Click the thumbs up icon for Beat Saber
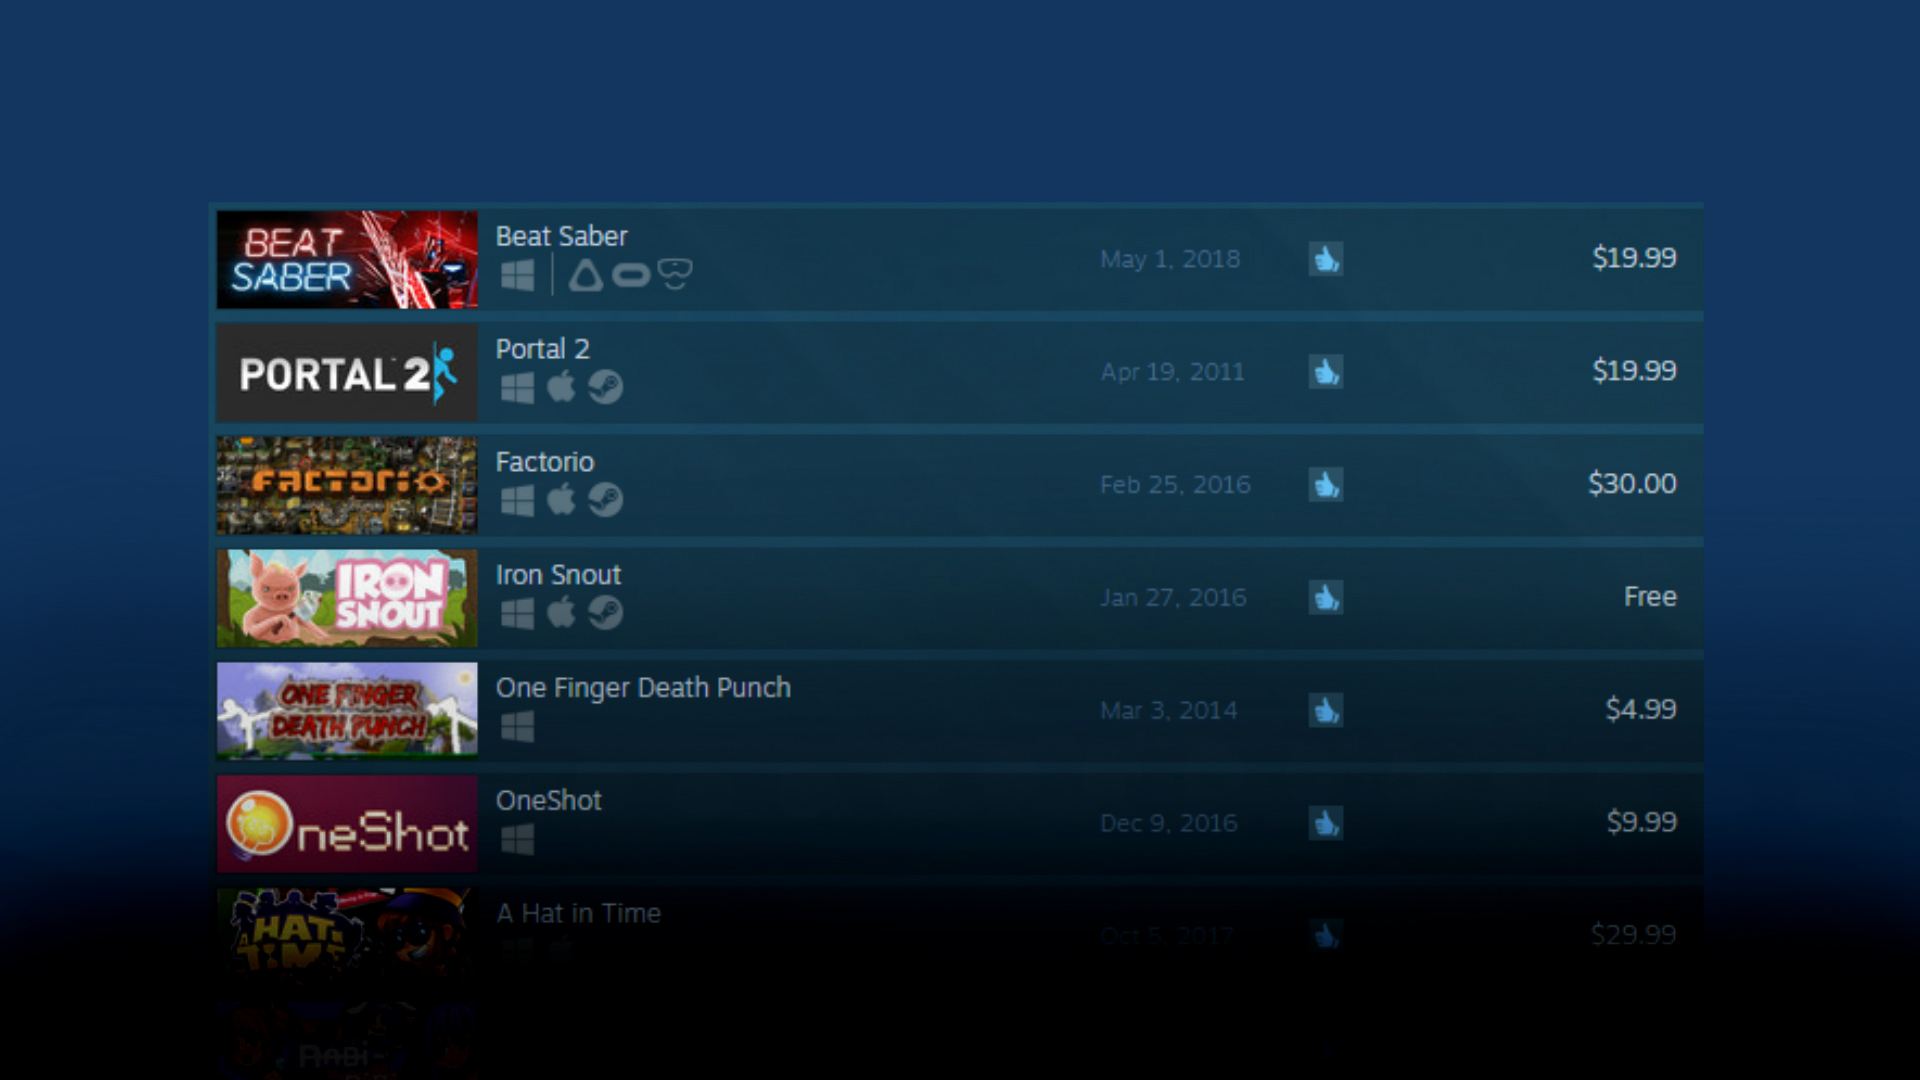Screen dimensions: 1920x1080 [x=1325, y=257]
